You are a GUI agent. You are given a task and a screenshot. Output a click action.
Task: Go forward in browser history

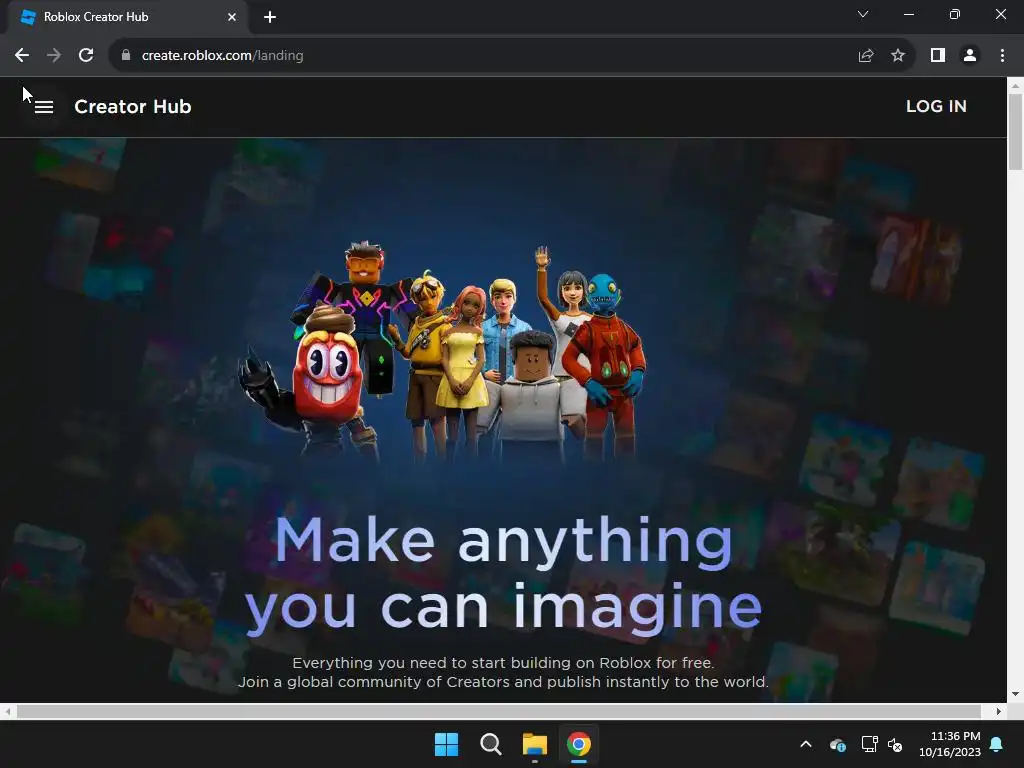54,56
